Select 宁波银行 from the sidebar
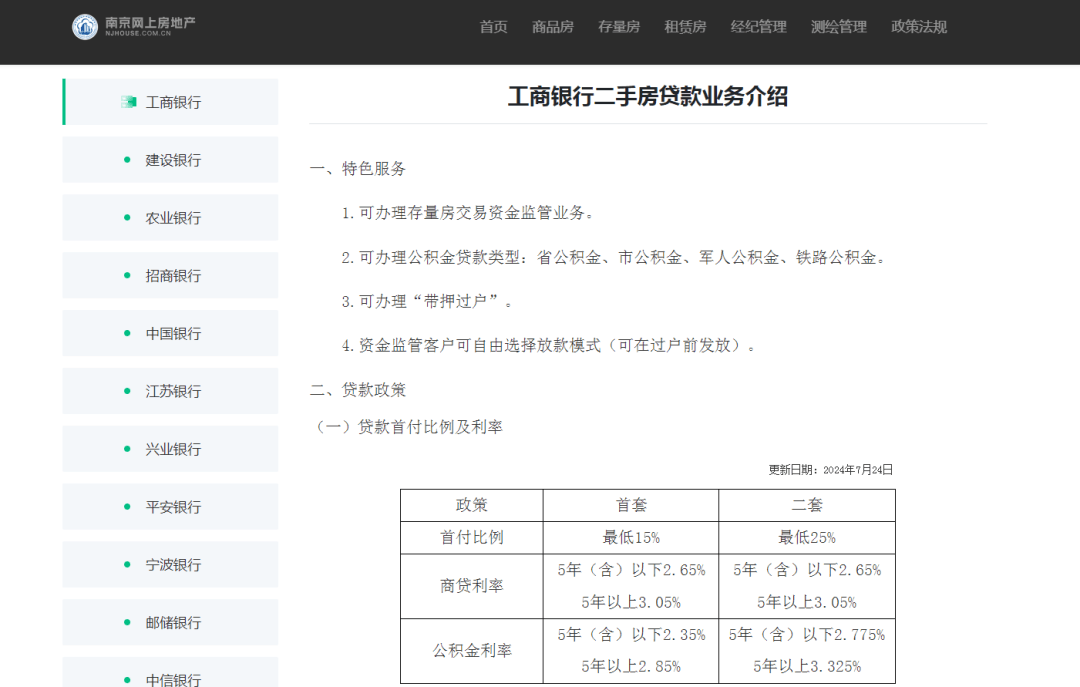This screenshot has height=687, width=1080. tap(172, 565)
